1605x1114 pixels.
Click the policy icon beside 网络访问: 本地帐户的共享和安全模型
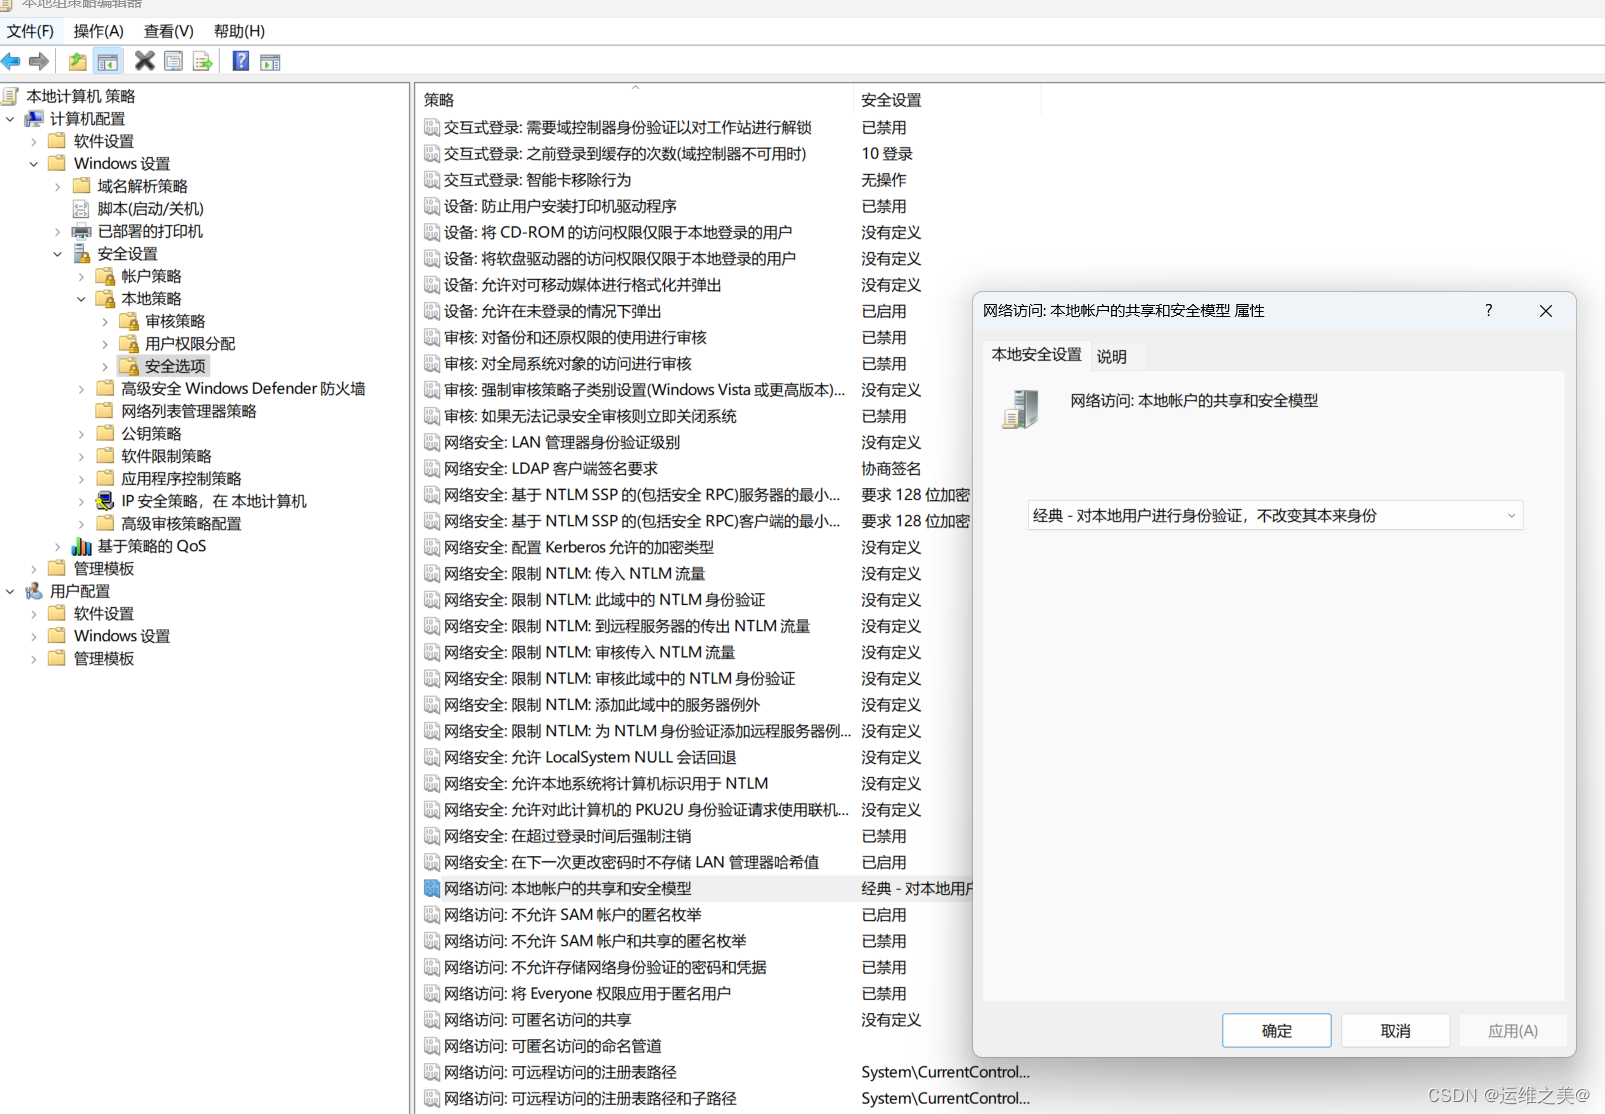[x=432, y=888]
